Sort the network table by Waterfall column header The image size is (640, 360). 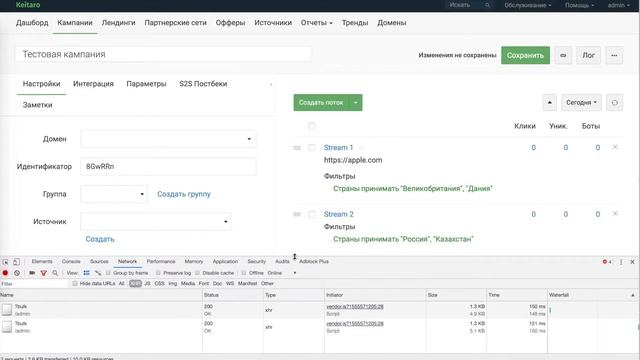(591, 295)
